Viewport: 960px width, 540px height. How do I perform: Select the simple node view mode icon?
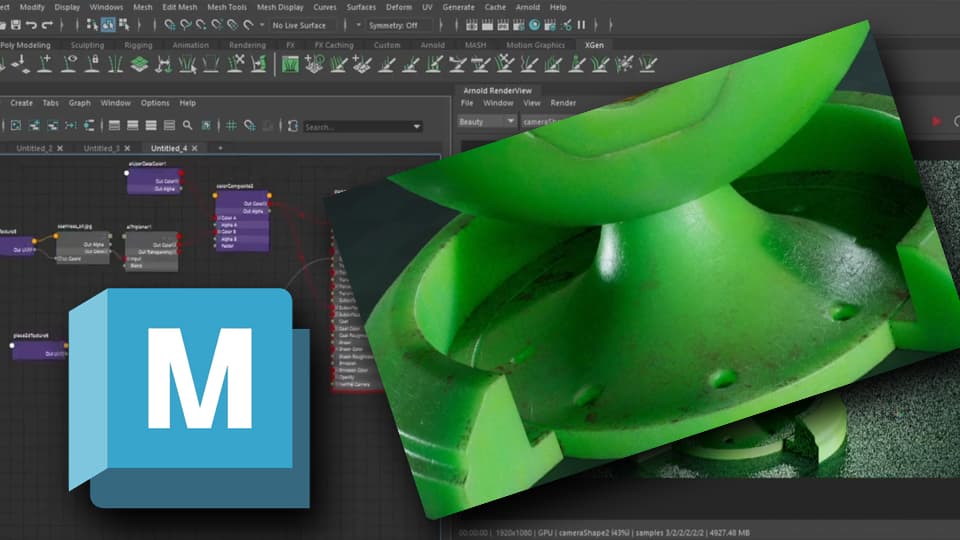(x=114, y=126)
